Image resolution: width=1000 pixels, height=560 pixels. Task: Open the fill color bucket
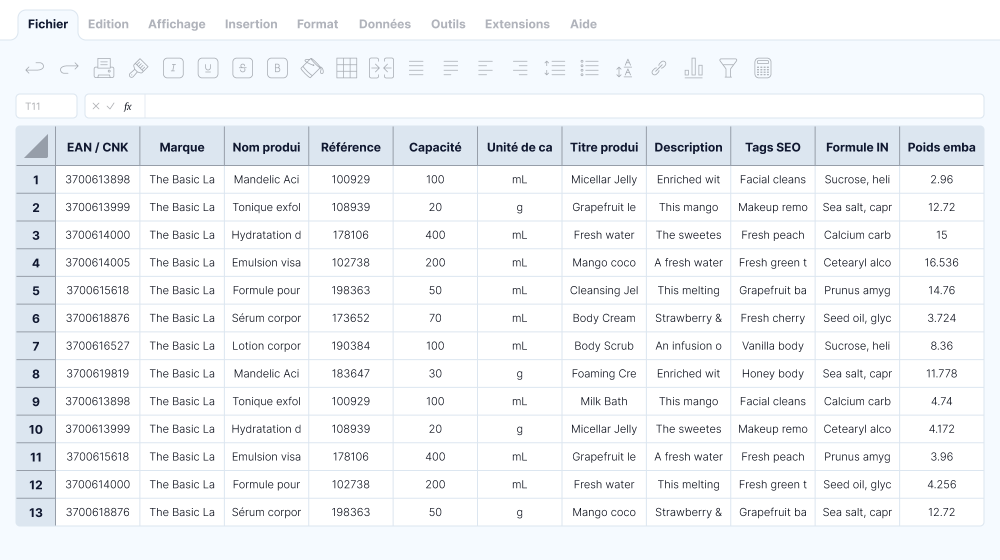coord(312,68)
